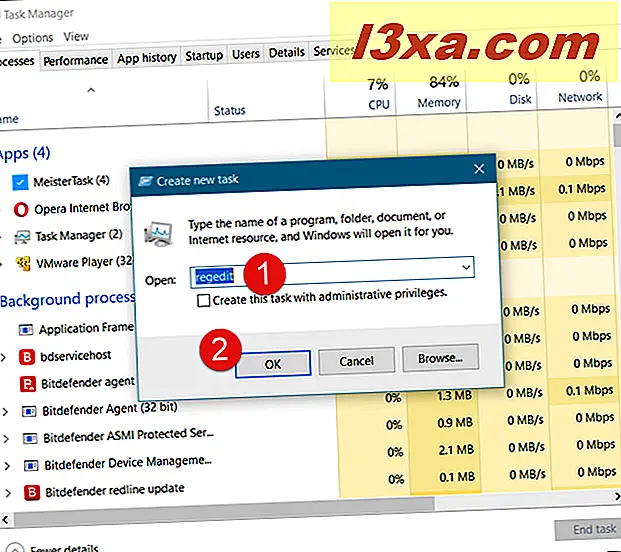Select the MeisterTask (4) row text
This screenshot has height=552, width=621.
(71, 181)
